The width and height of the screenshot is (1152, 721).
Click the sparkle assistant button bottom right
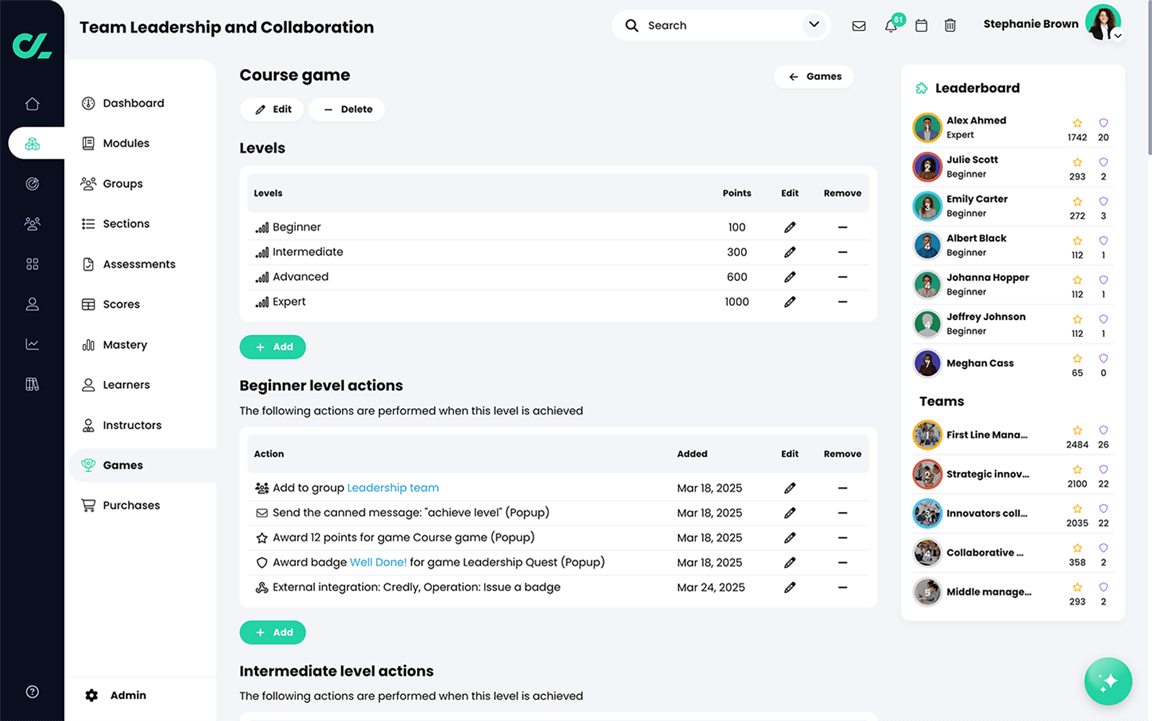click(x=1108, y=681)
